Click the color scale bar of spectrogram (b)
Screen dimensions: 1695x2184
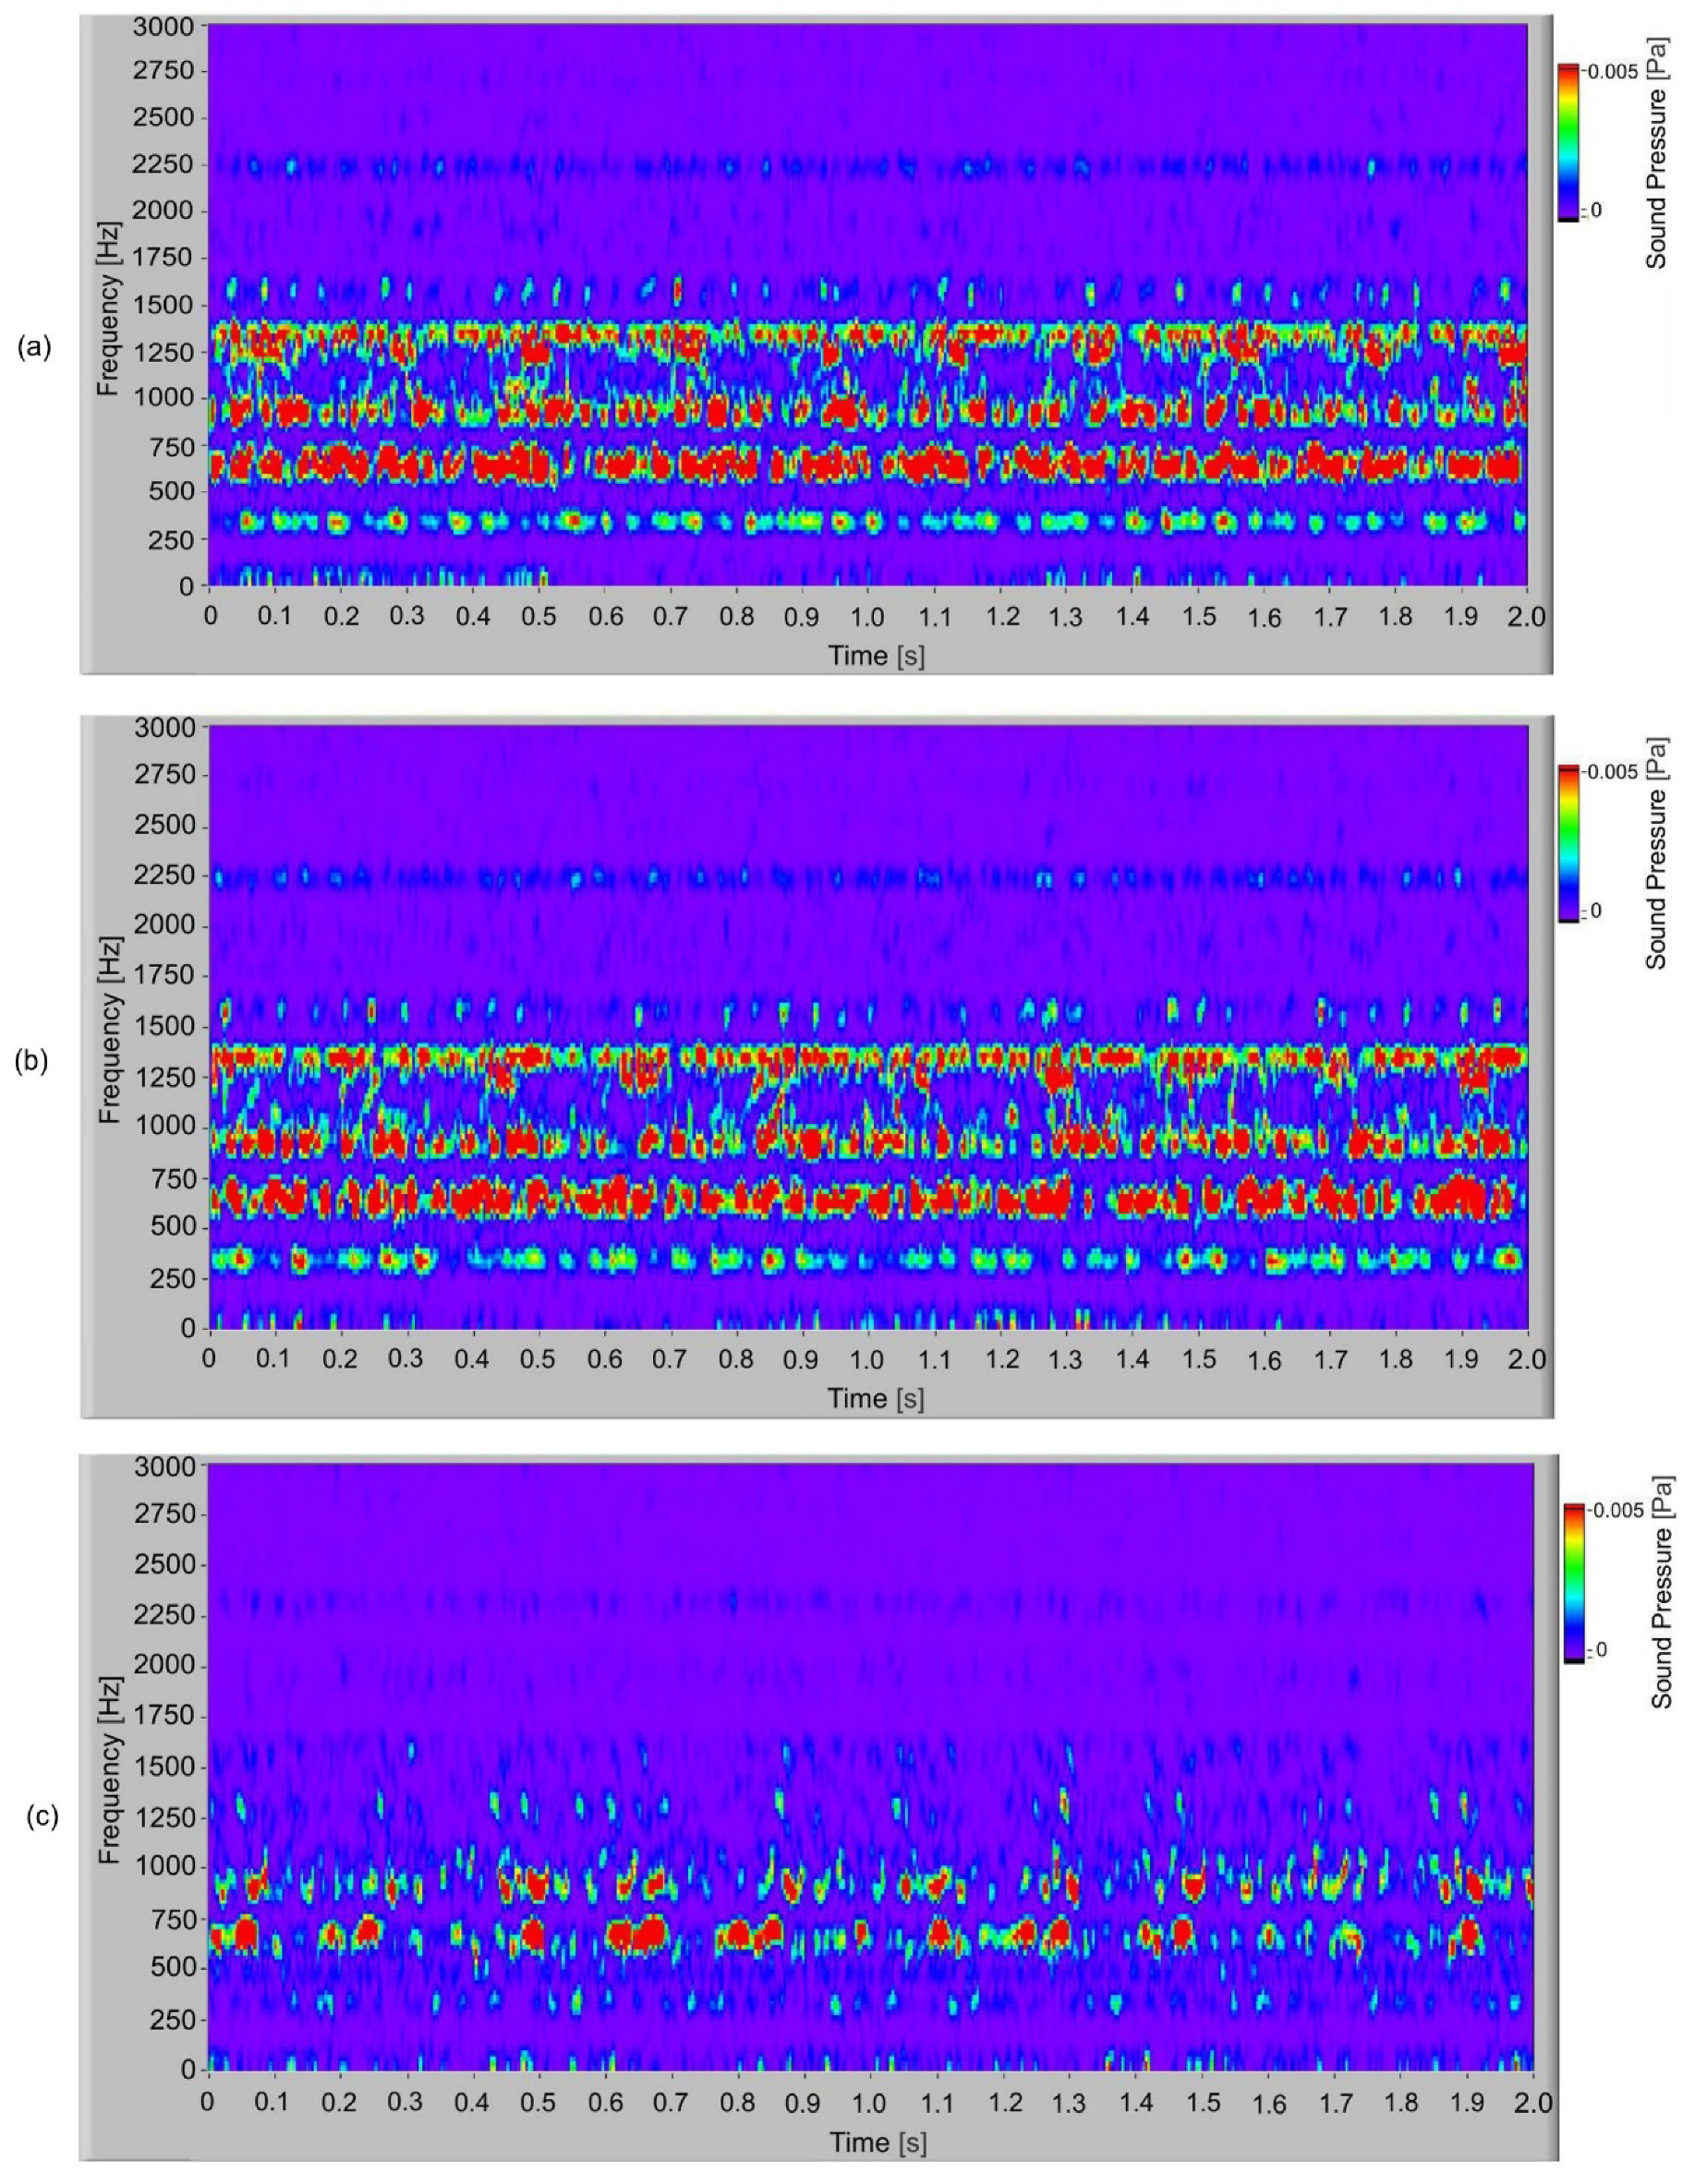[1567, 841]
